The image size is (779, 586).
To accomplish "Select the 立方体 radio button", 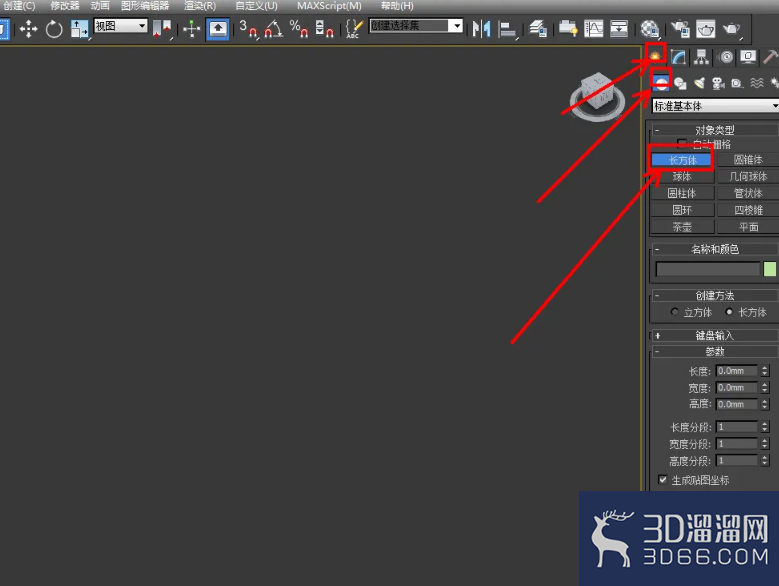I will 674,311.
